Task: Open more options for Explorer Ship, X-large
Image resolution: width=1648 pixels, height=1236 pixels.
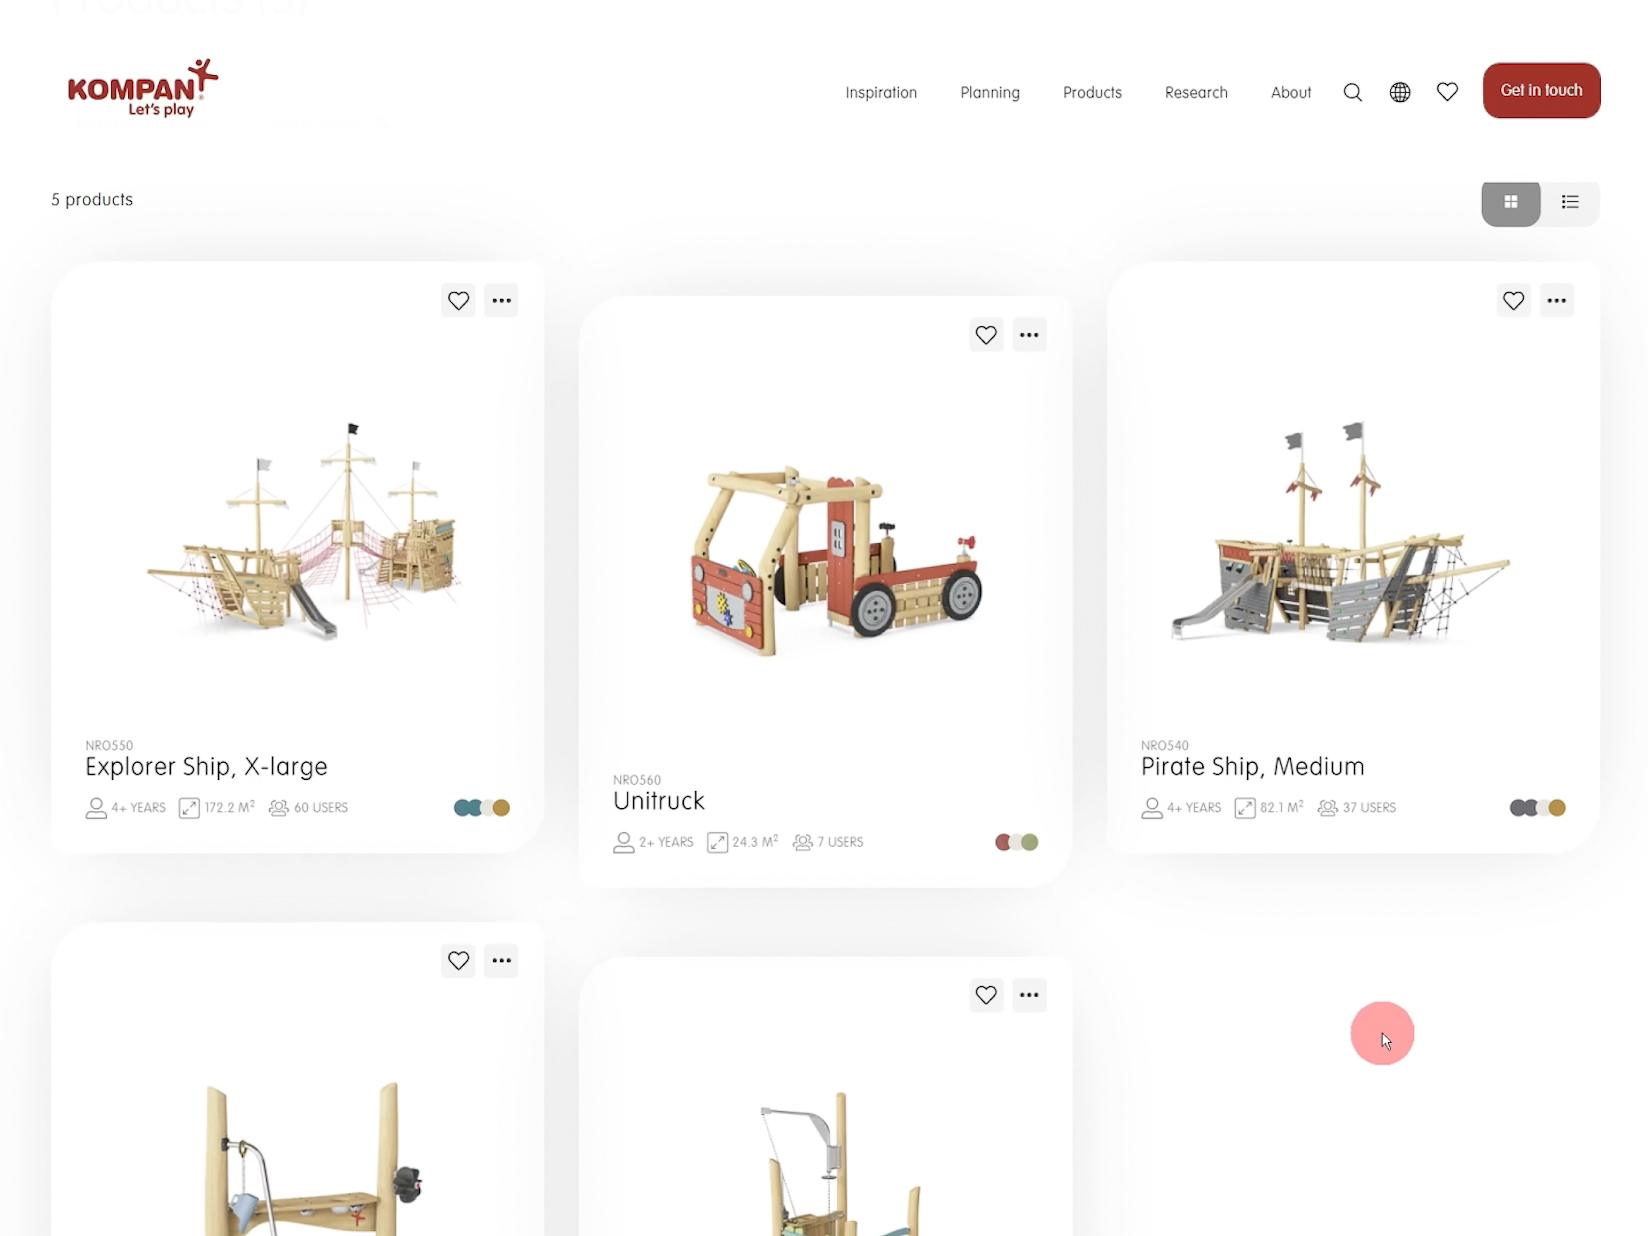Action: pos(501,300)
